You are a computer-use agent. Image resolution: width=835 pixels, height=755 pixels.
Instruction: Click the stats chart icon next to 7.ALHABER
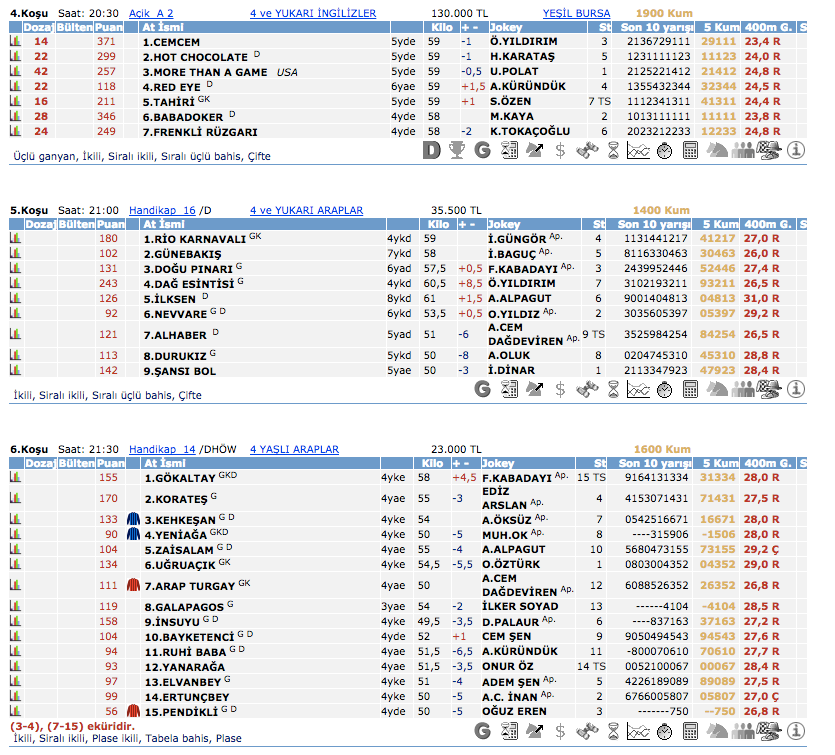click(15, 334)
